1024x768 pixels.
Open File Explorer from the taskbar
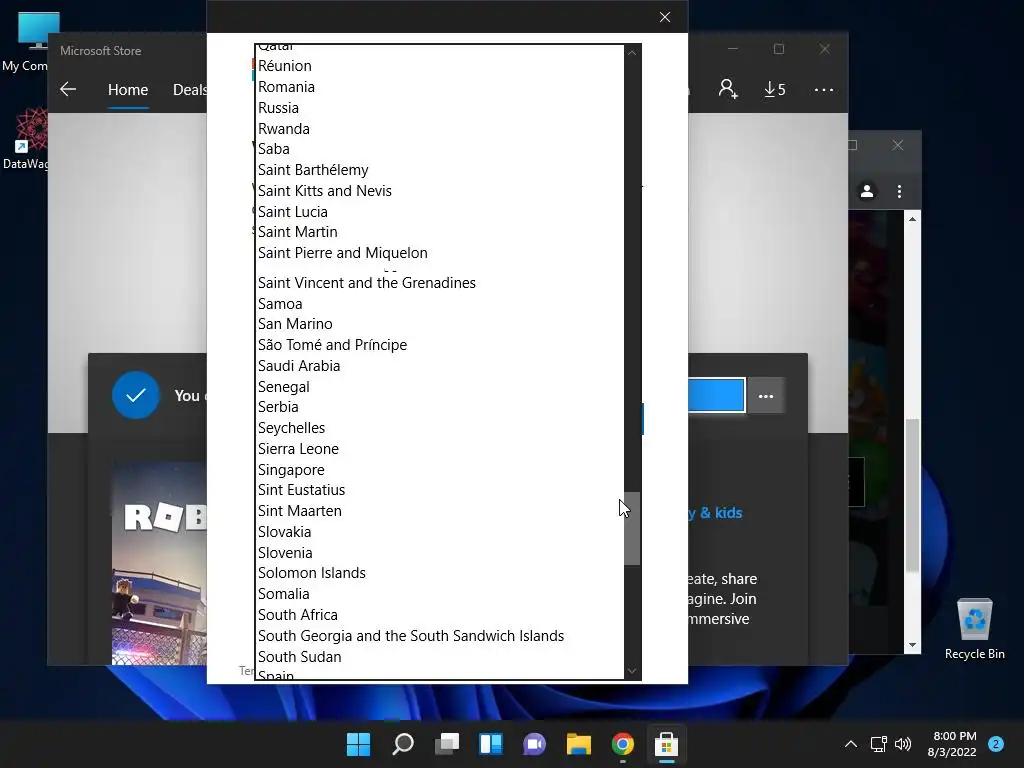579,744
